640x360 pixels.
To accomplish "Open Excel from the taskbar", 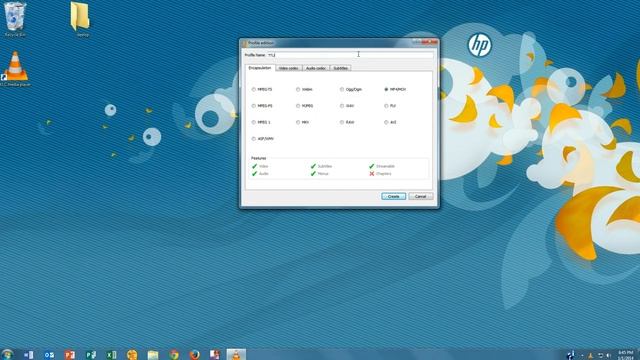I will click(x=111, y=355).
